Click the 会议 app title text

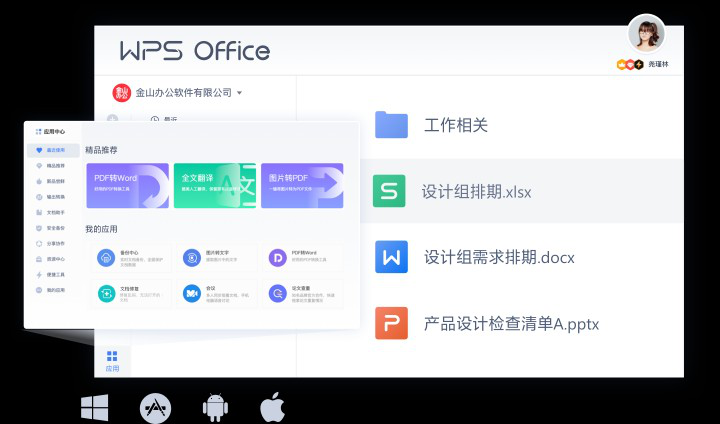coord(210,288)
